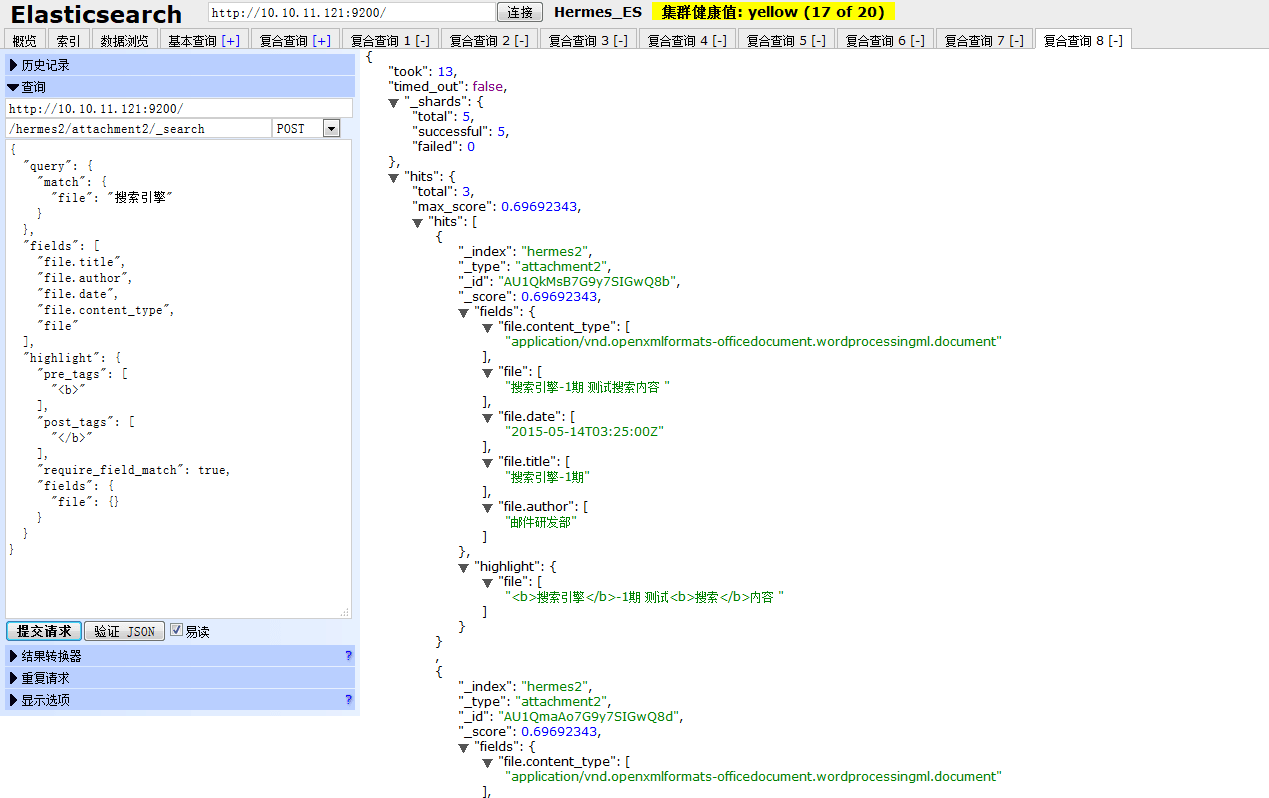Click the "2015-05-14T03:25:00Z" date value
The width and height of the screenshot is (1269, 798).
(585, 431)
